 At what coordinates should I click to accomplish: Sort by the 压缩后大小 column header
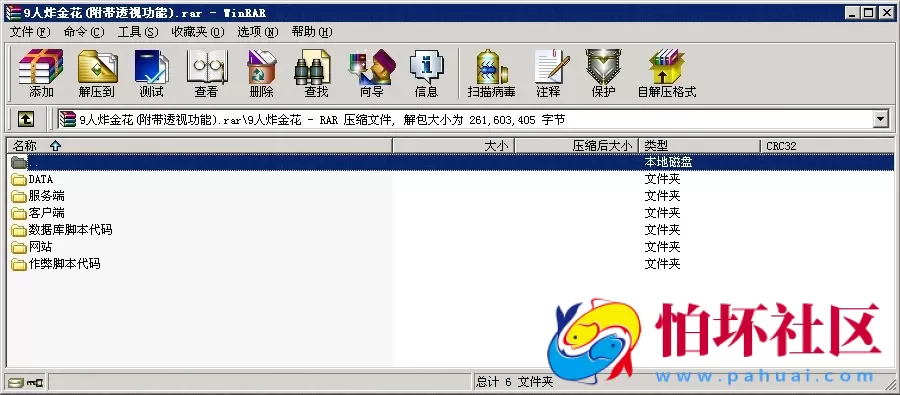577,146
